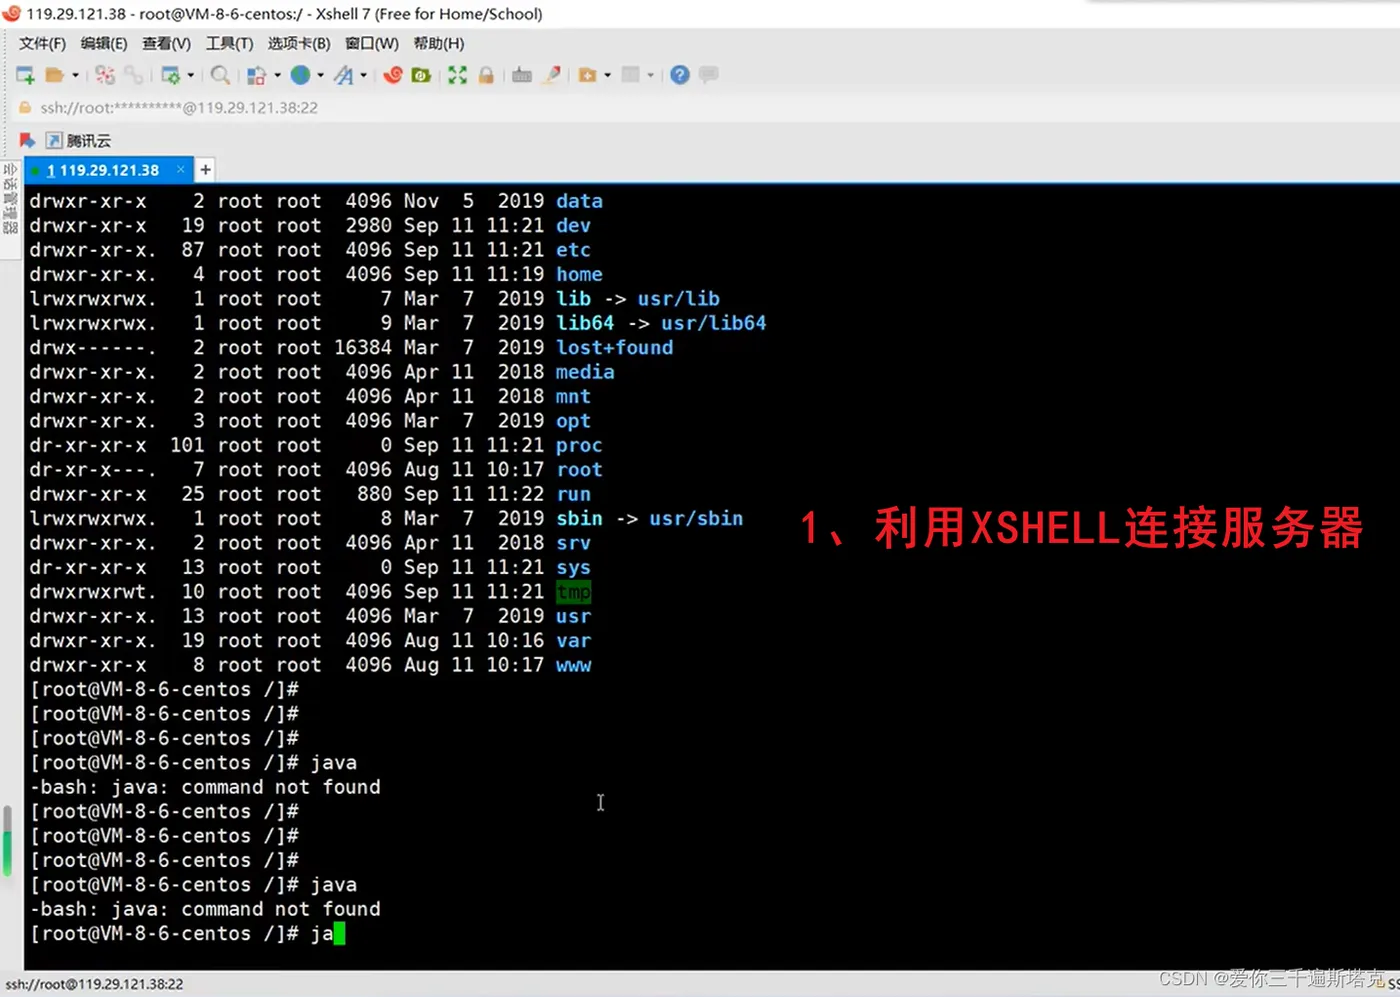
Task: Click the 'home' directory name
Action: [580, 274]
